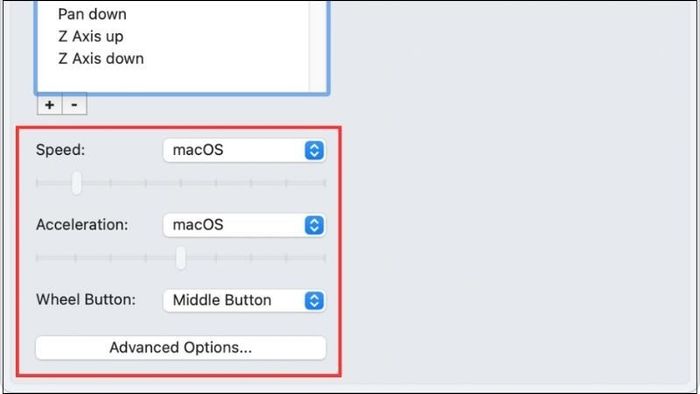Click the action list's vertical scrollbar
The width and height of the screenshot is (700, 394).
pyautogui.click(x=317, y=45)
